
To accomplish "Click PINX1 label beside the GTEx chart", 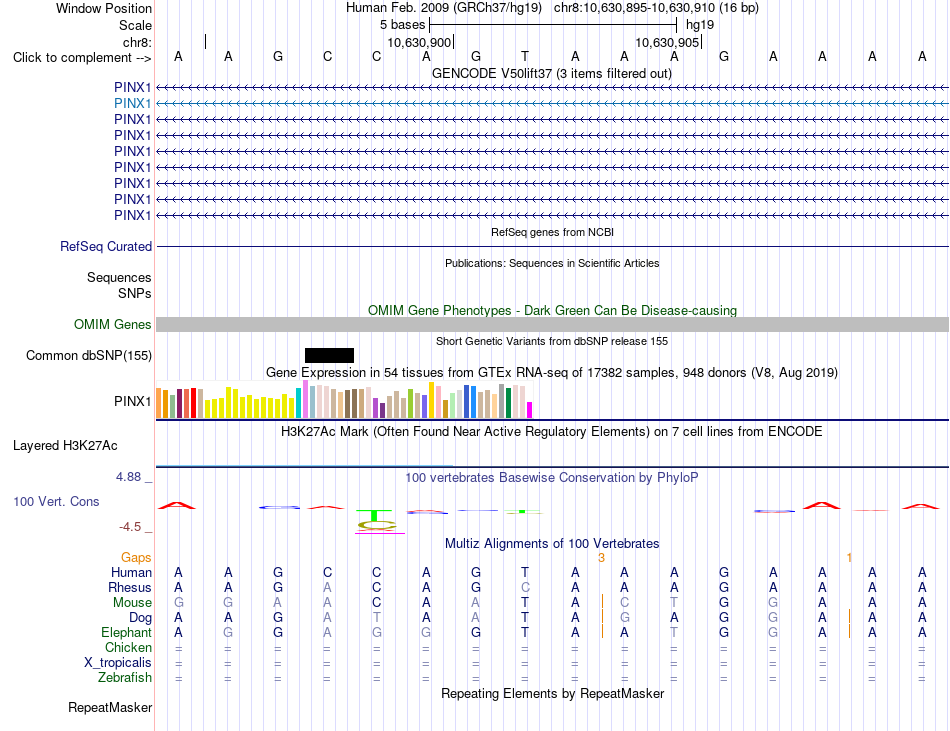I will 132,401.
